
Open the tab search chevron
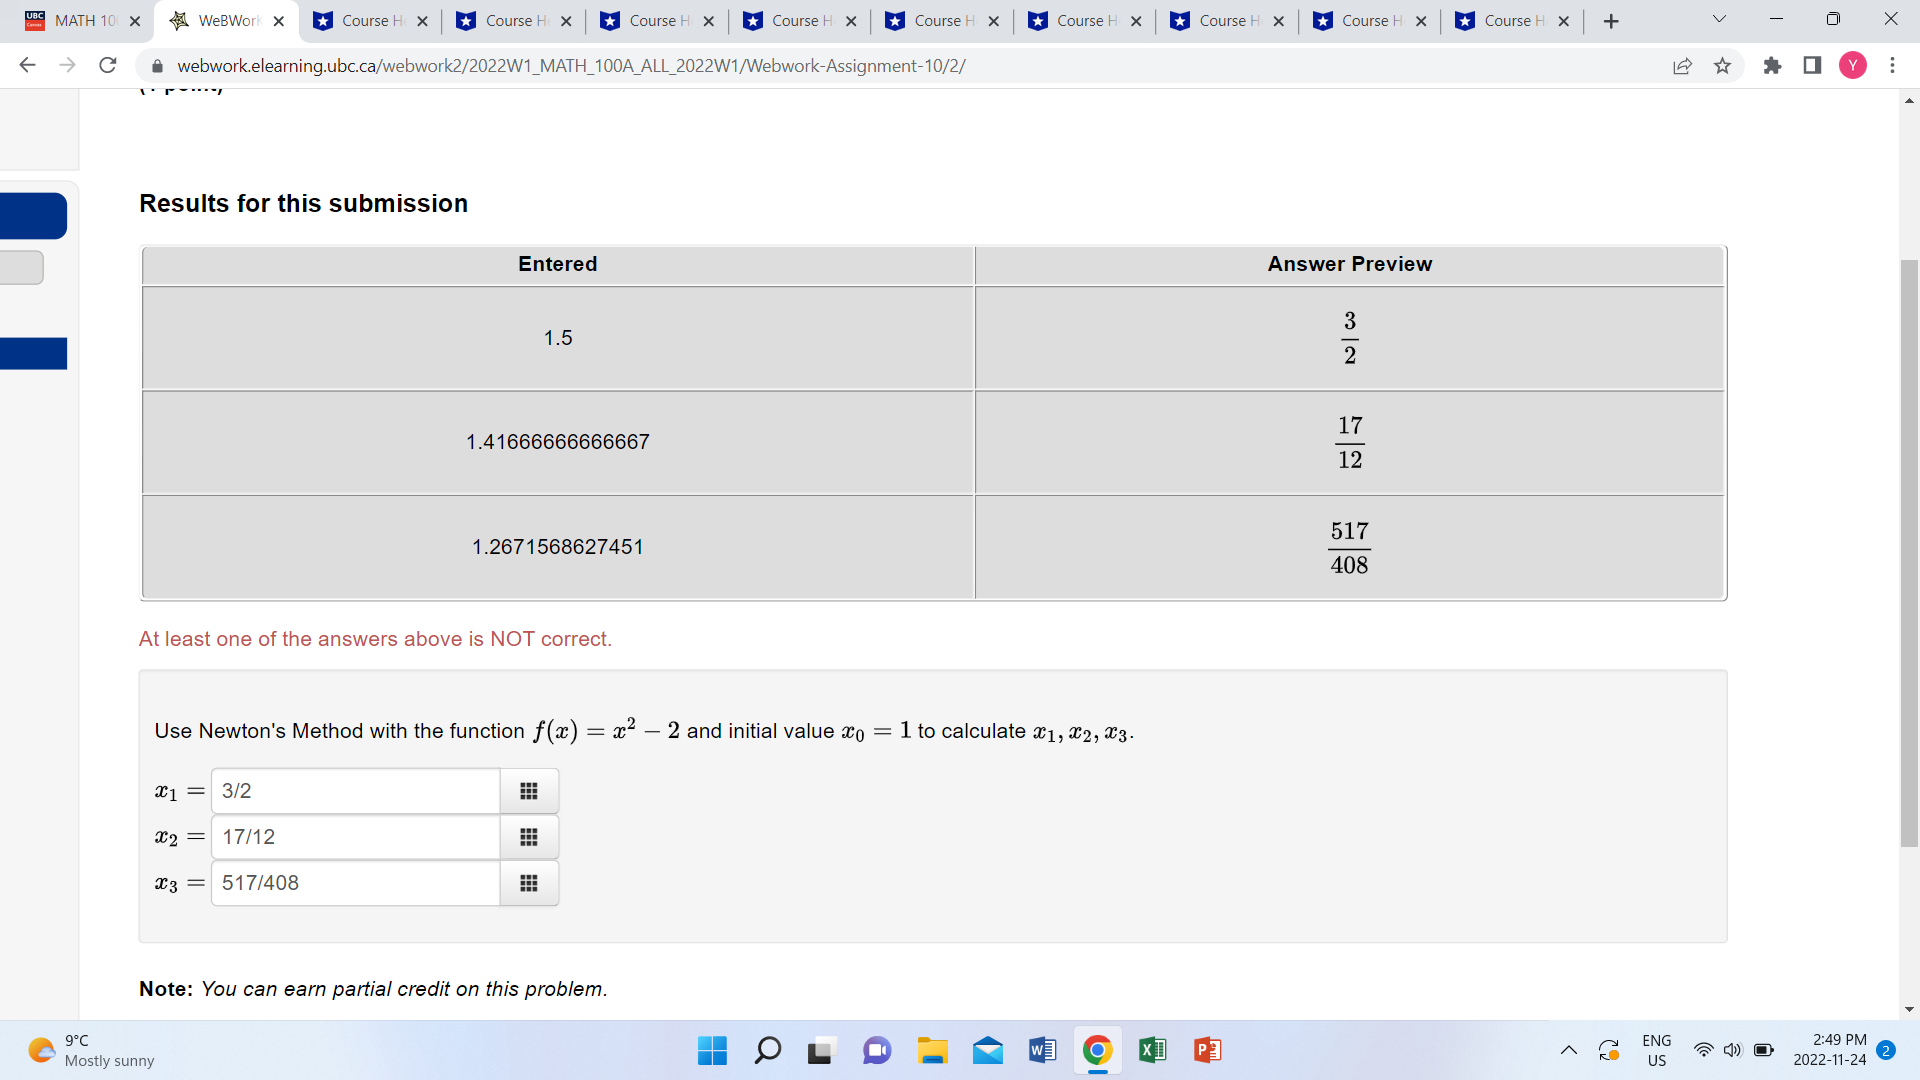(1718, 19)
